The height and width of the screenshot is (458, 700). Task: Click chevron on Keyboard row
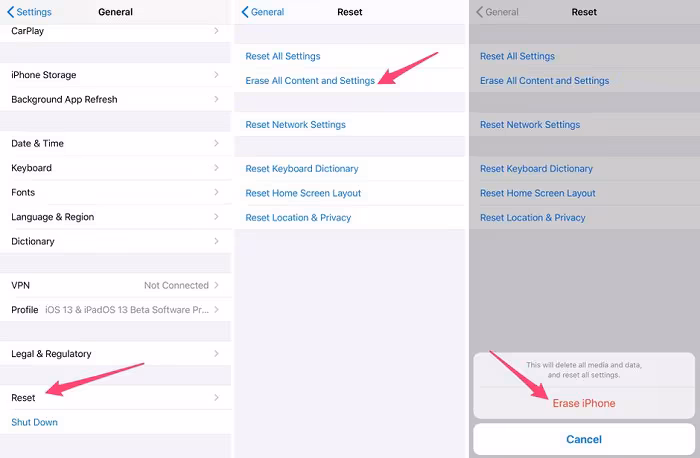coord(216,168)
